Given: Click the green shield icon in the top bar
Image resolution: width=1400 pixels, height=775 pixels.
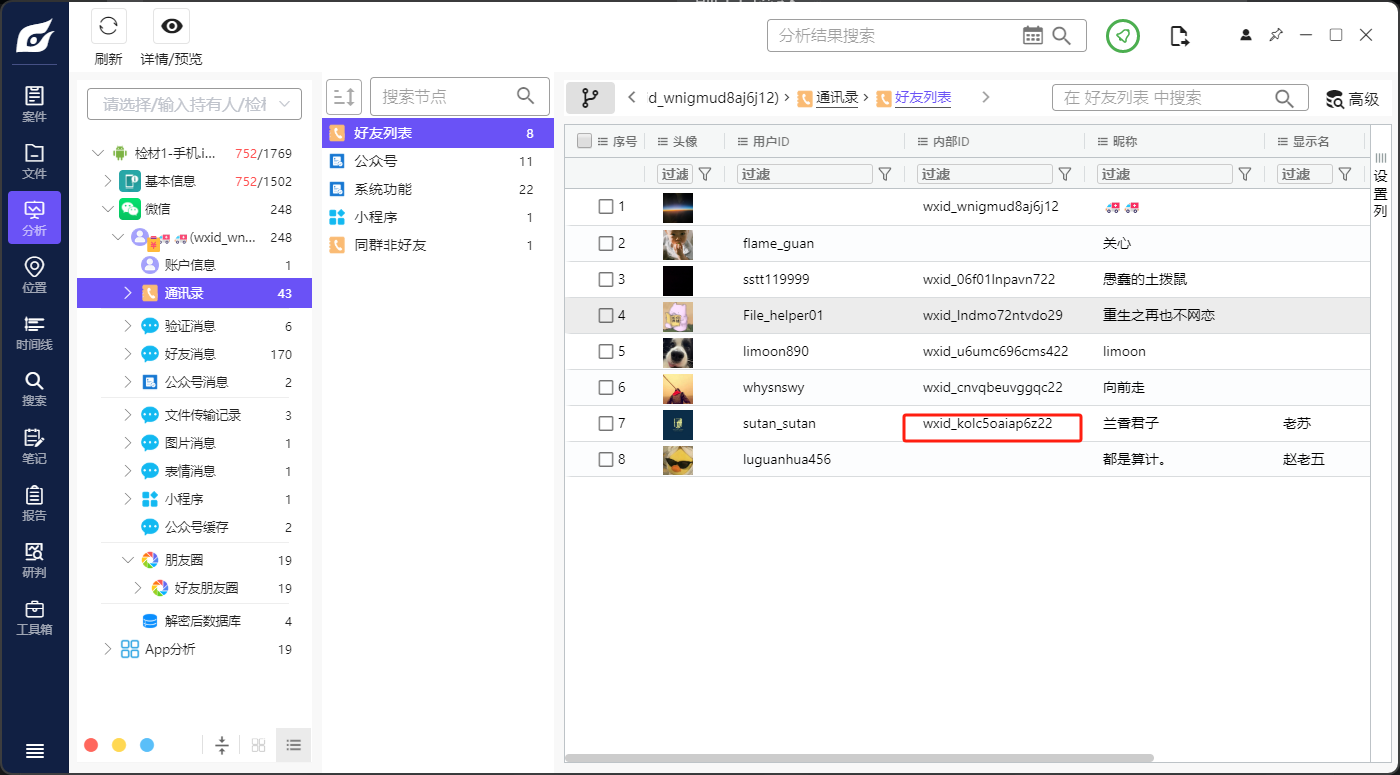Looking at the screenshot, I should tap(1123, 36).
